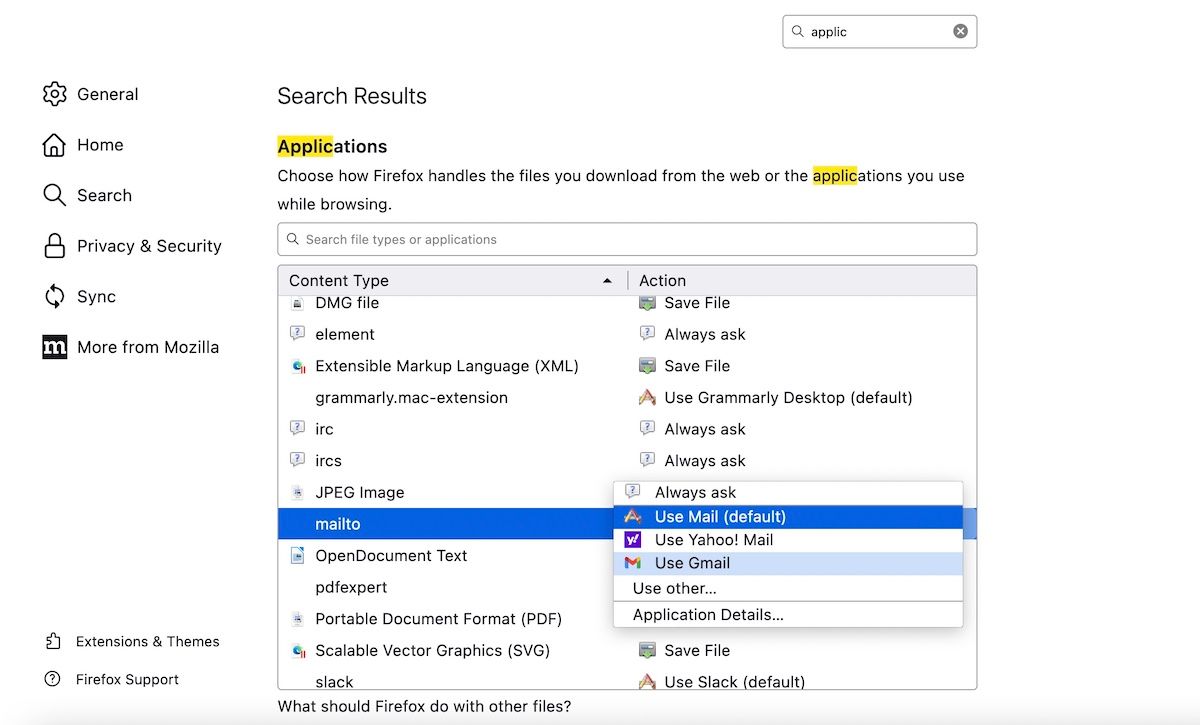Open the Home settings house icon
The height and width of the screenshot is (725, 1200).
click(x=54, y=145)
